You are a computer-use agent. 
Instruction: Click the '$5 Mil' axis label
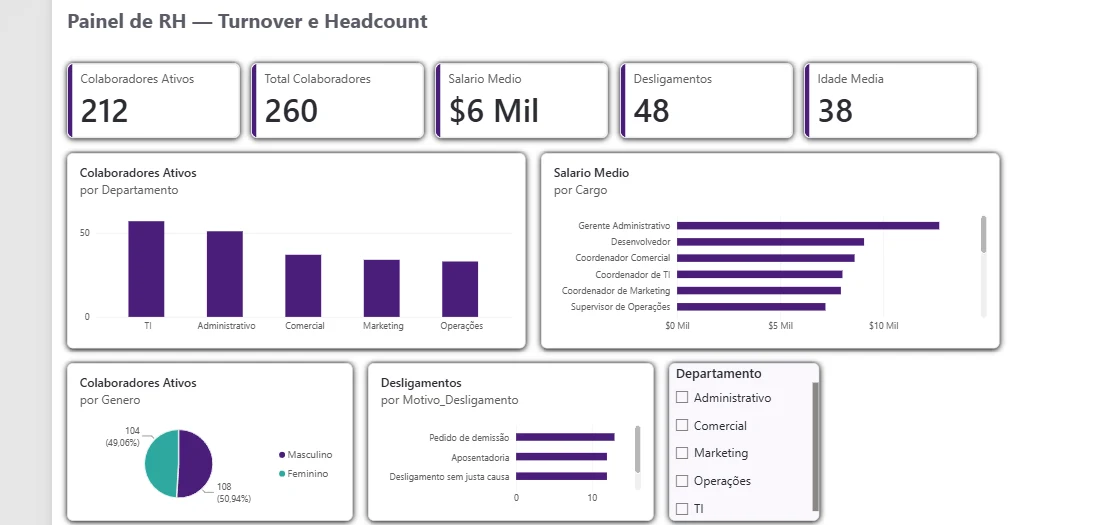tap(780, 326)
